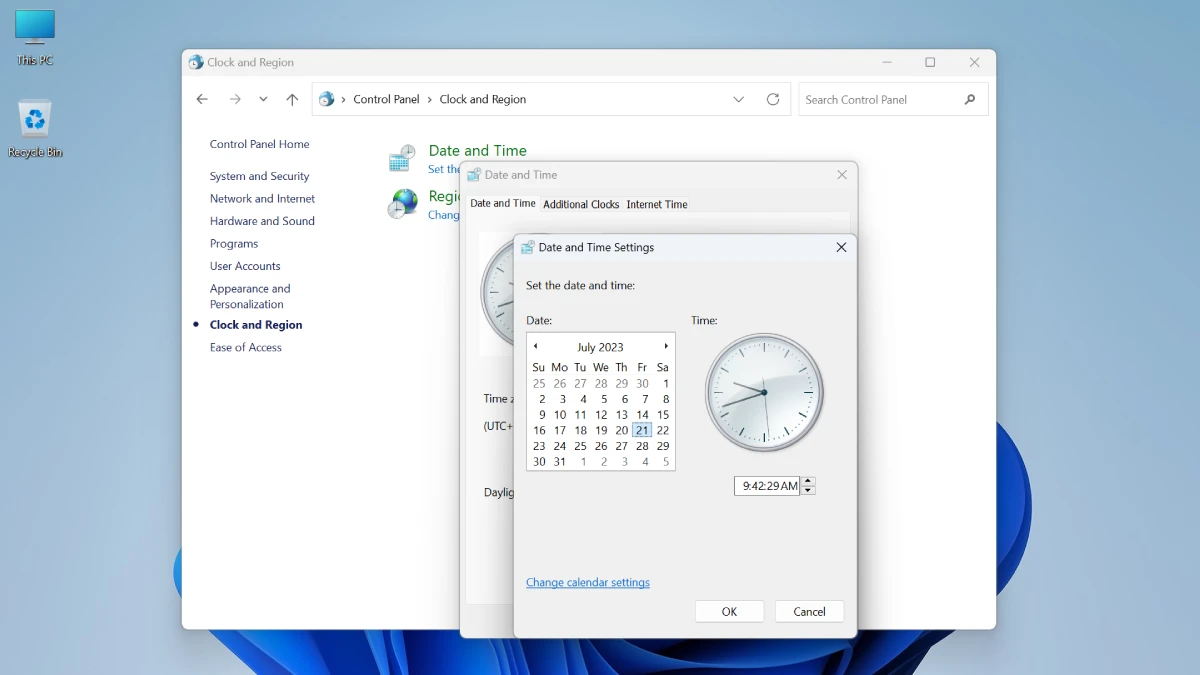Minimize the Clock and Region window

(886, 62)
